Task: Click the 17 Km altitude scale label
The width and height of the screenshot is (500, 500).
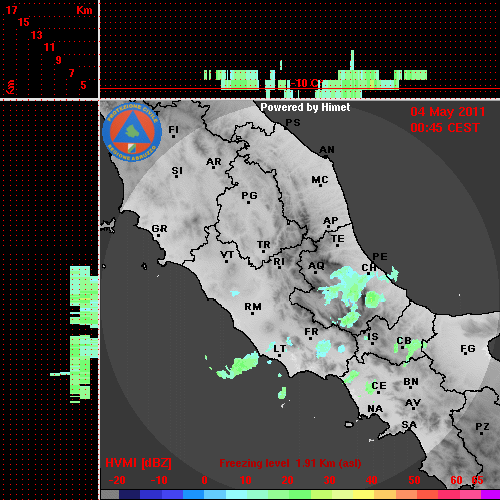Action: point(12,10)
